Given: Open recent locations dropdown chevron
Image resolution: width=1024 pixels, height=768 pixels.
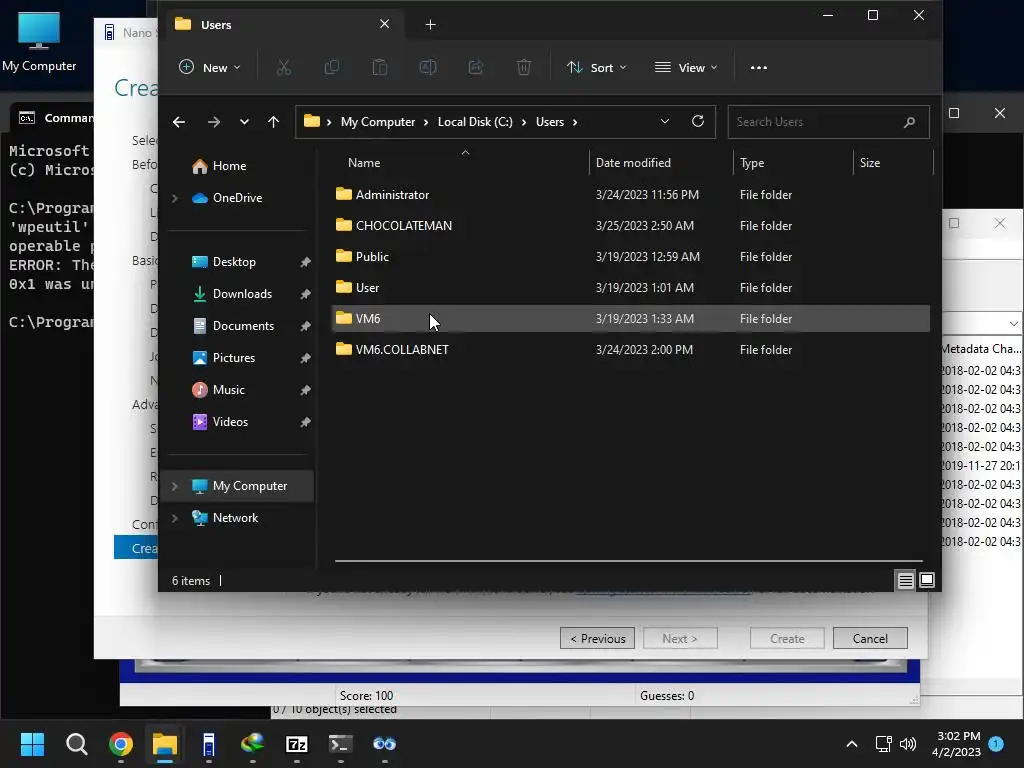Looking at the screenshot, I should 244,122.
